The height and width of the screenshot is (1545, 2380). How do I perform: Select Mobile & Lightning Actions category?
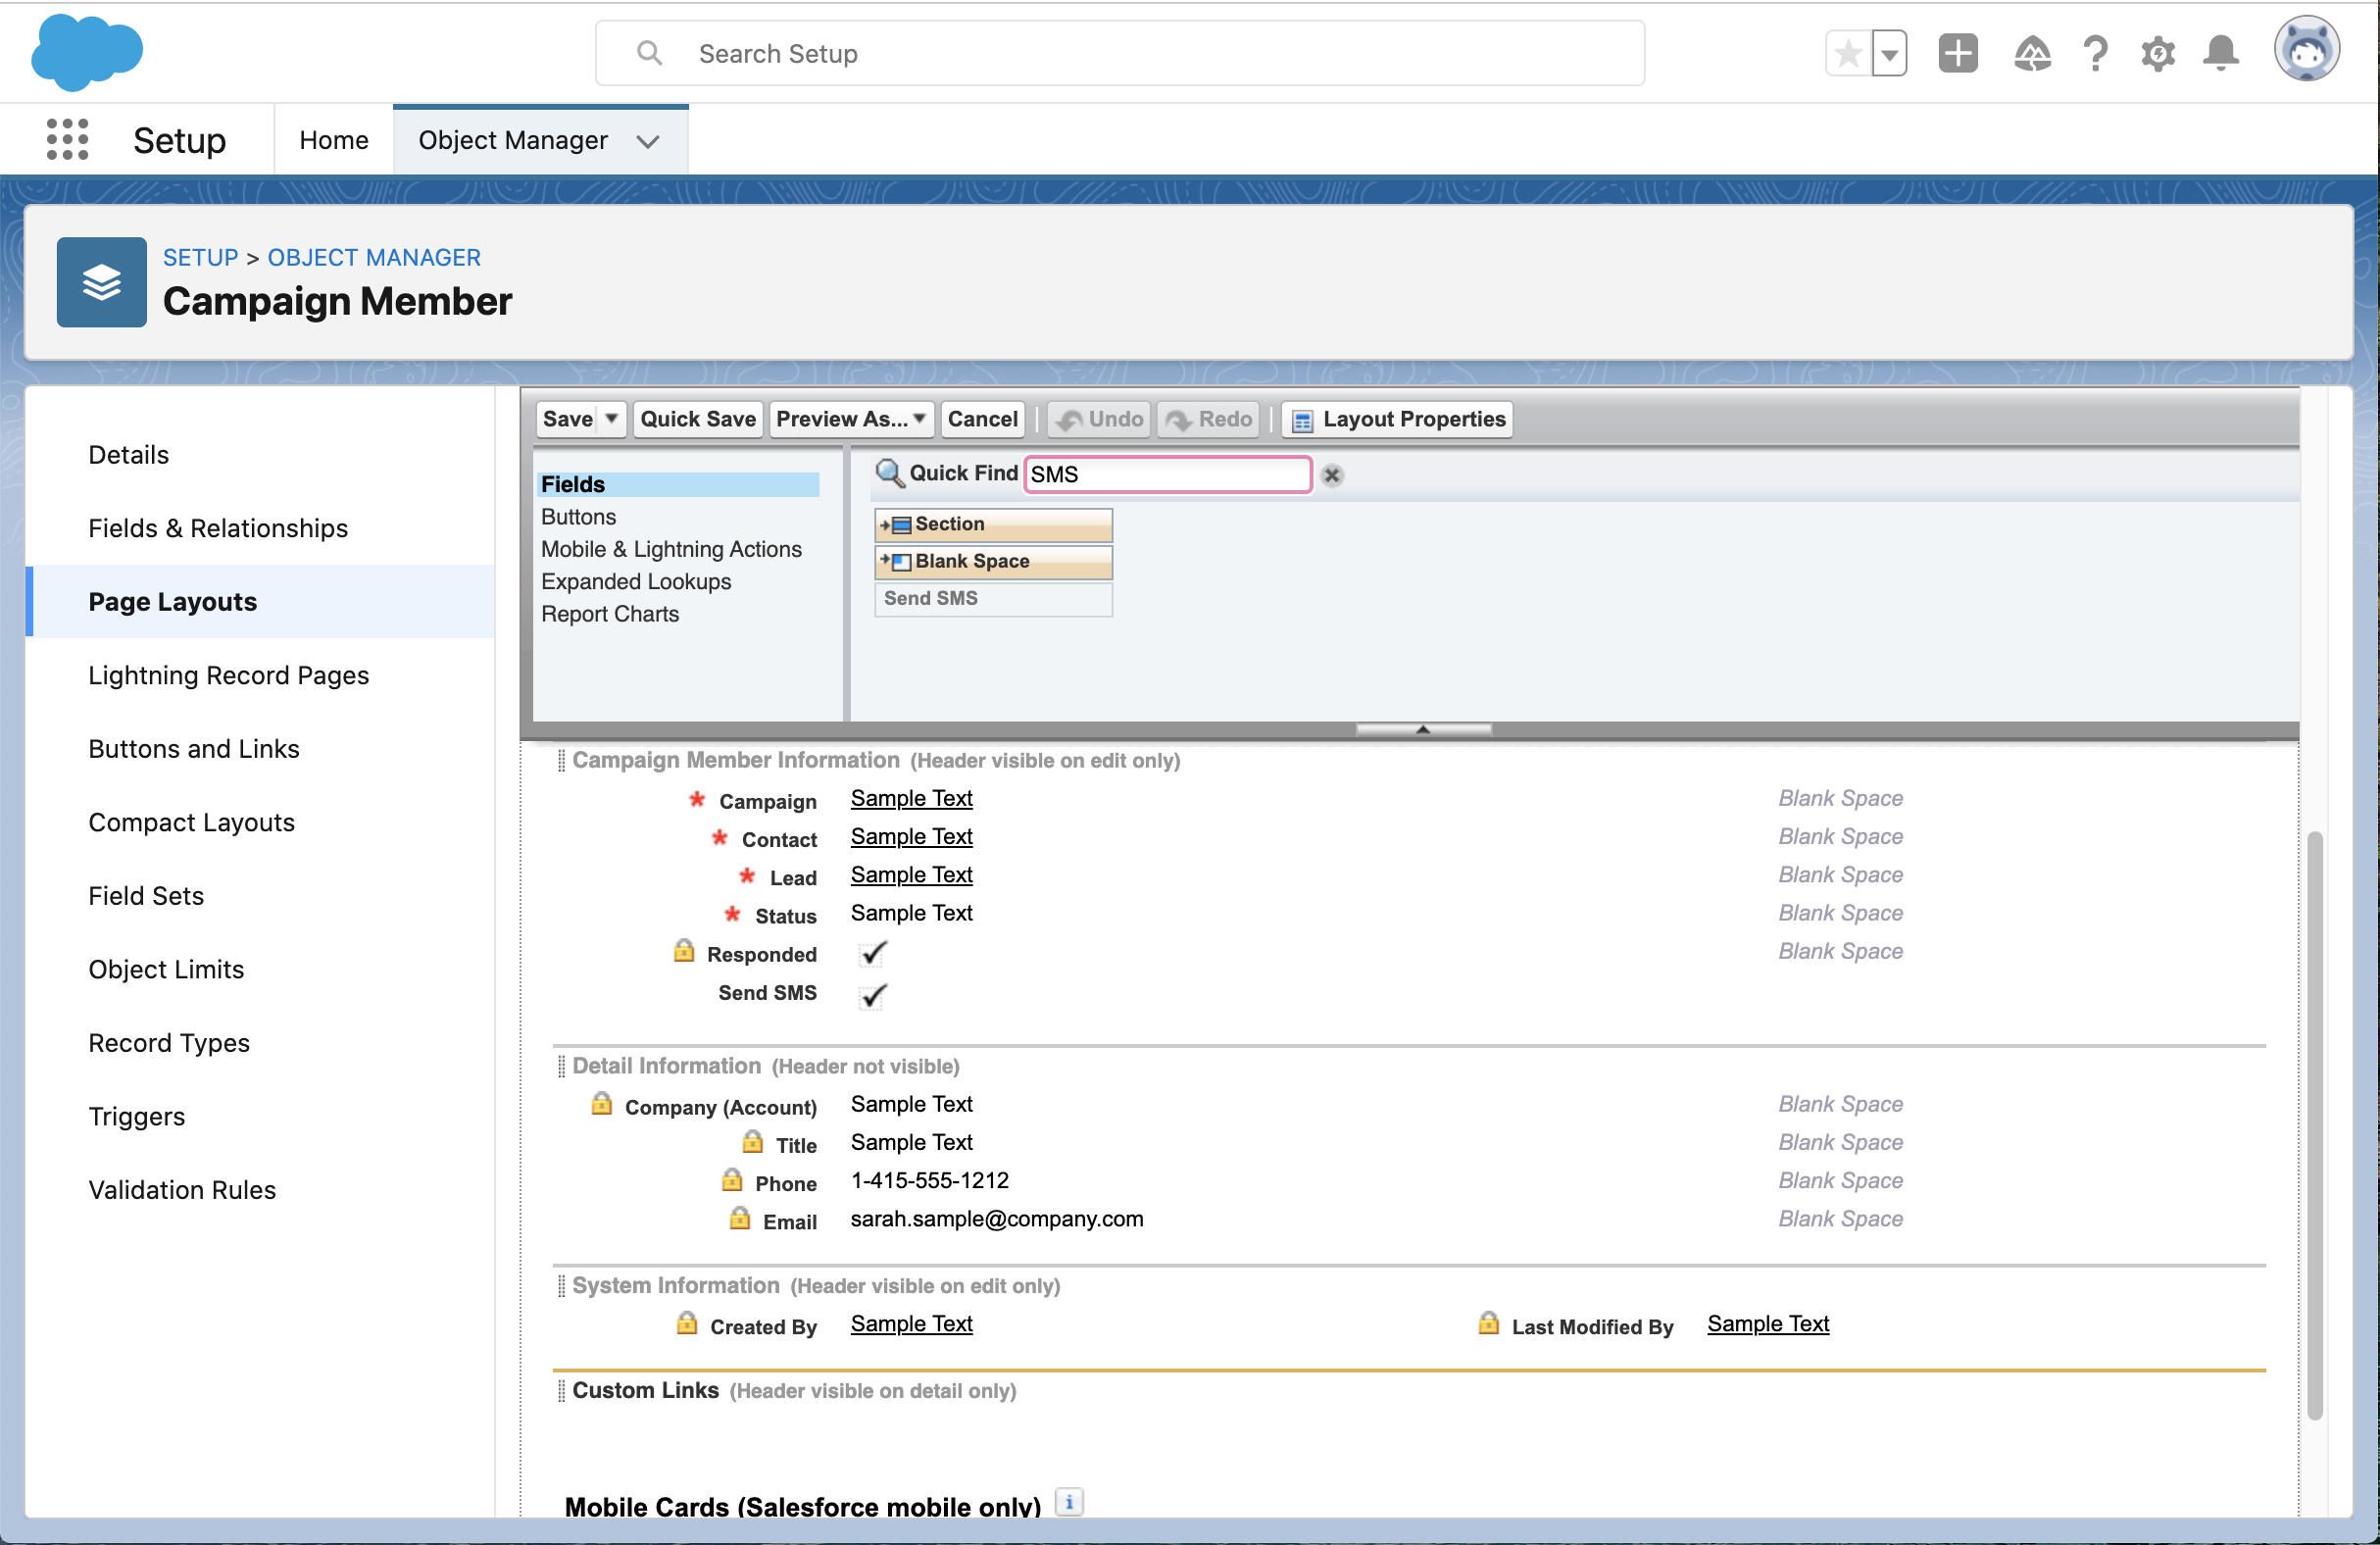click(x=671, y=549)
